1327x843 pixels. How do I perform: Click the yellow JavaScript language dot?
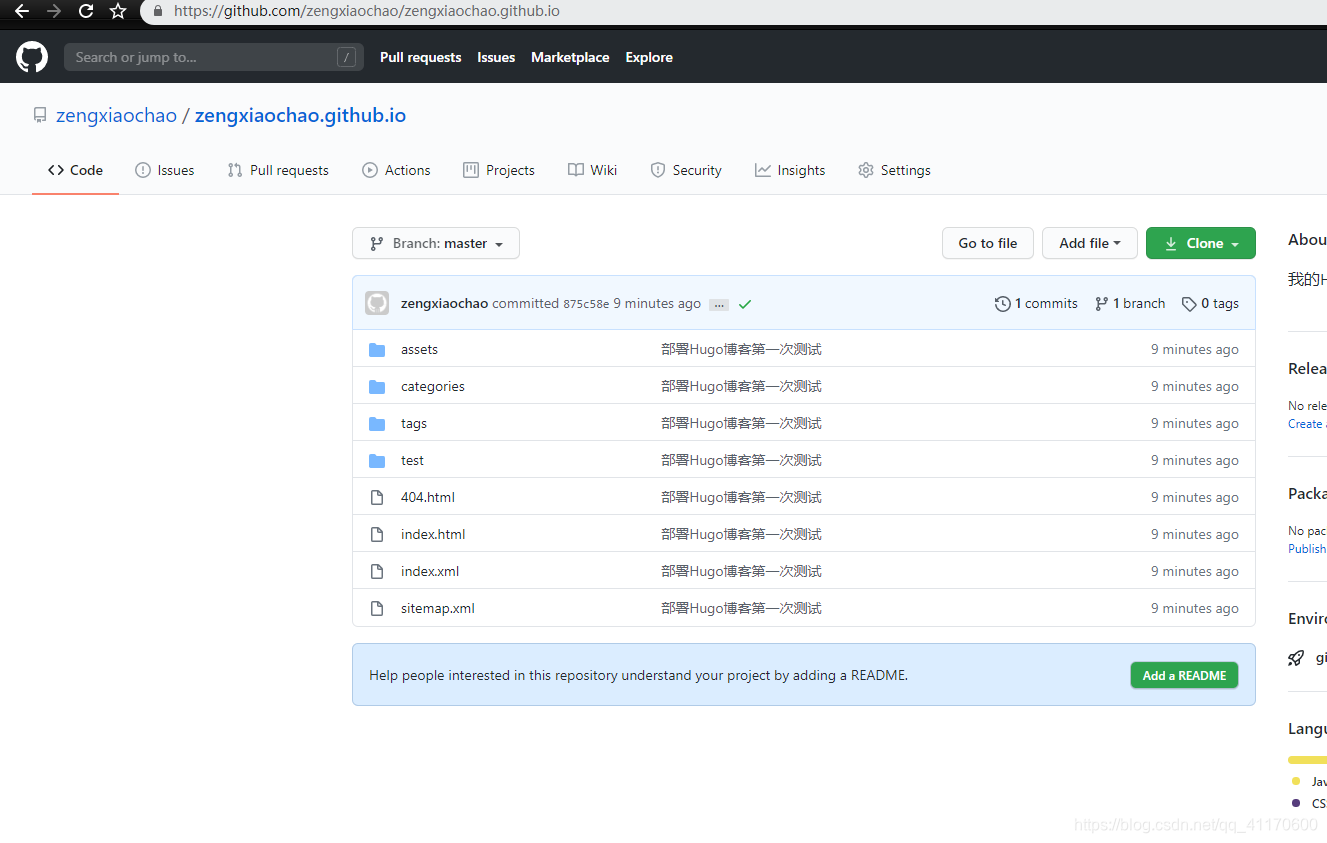pos(1296,781)
